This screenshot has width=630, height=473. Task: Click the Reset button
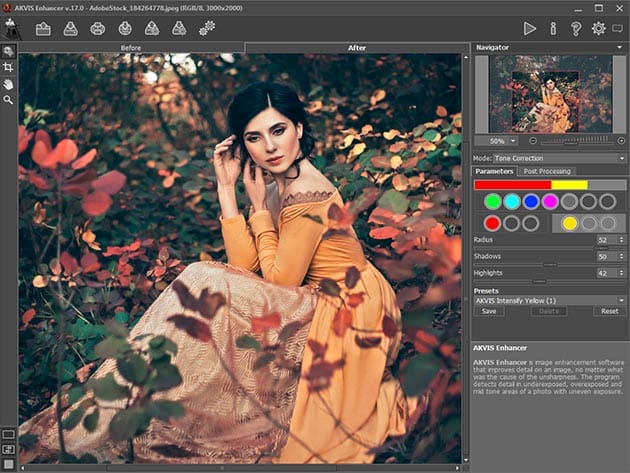tap(609, 311)
